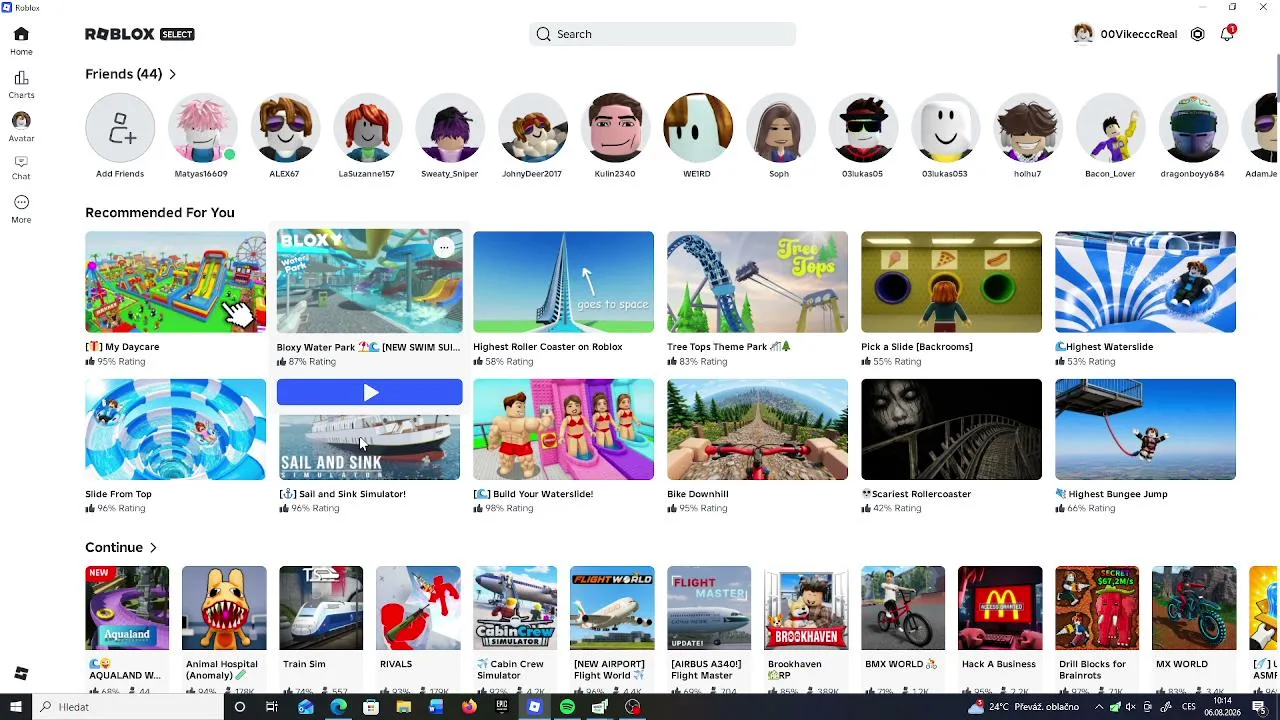This screenshot has width=1280, height=720.
Task: Open the Highest Bungee Jump game
Action: coord(1145,429)
